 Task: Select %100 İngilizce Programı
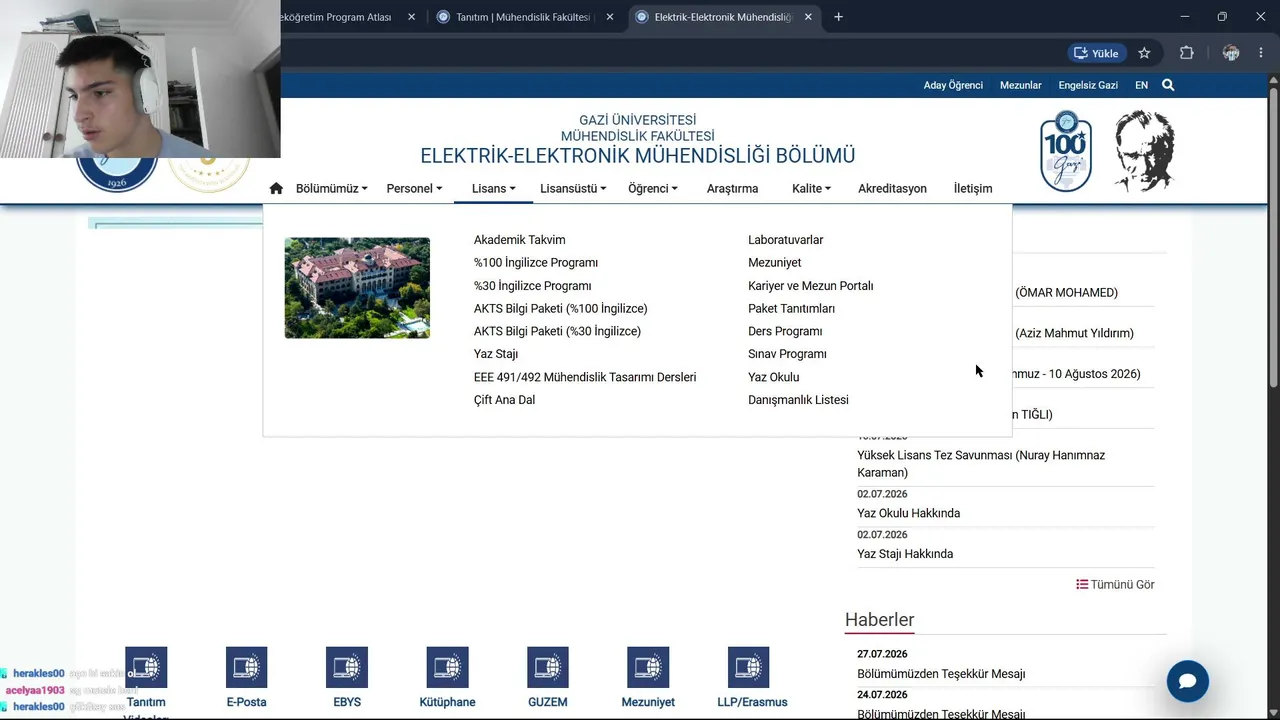[536, 263]
